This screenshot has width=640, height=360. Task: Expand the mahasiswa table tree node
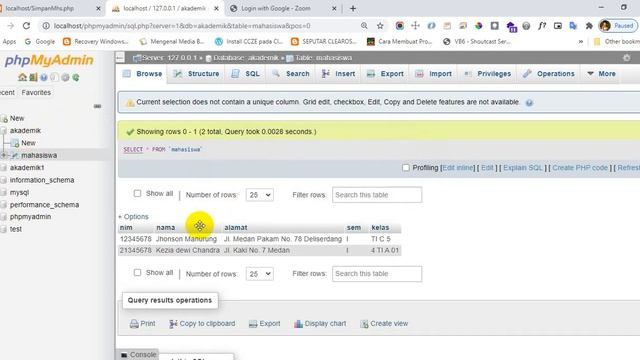(4, 156)
